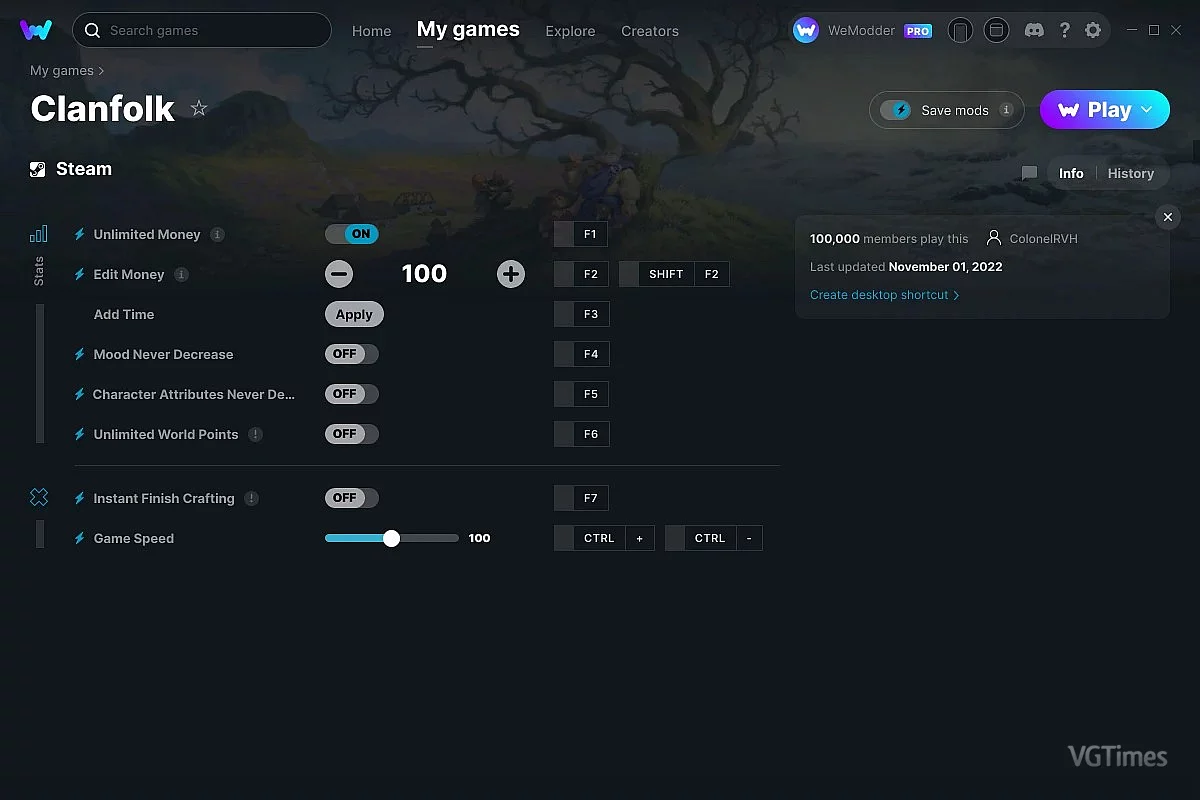Switch to the History tab
1200x800 pixels.
[x=1130, y=173]
